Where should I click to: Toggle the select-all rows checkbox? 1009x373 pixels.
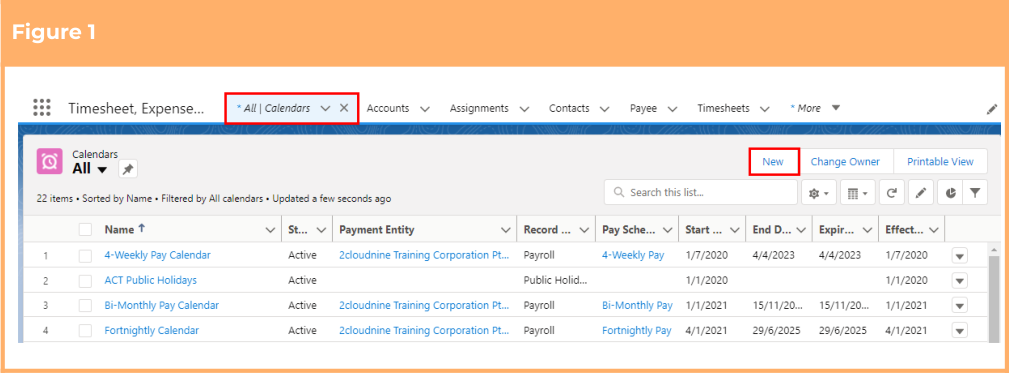(x=86, y=230)
